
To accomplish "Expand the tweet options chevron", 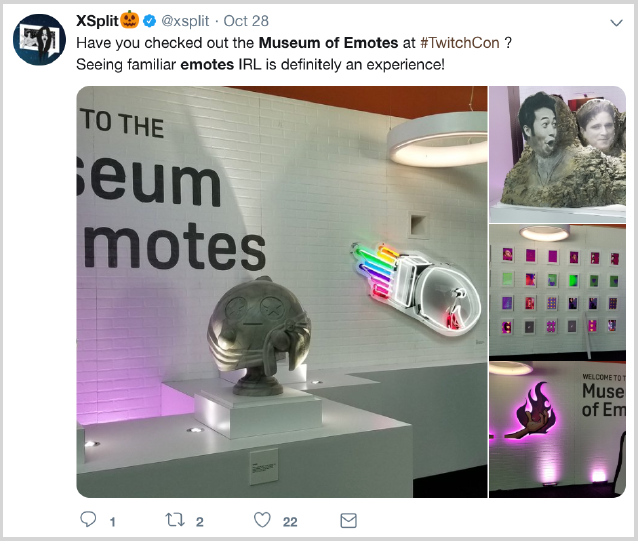I will [x=617, y=23].
